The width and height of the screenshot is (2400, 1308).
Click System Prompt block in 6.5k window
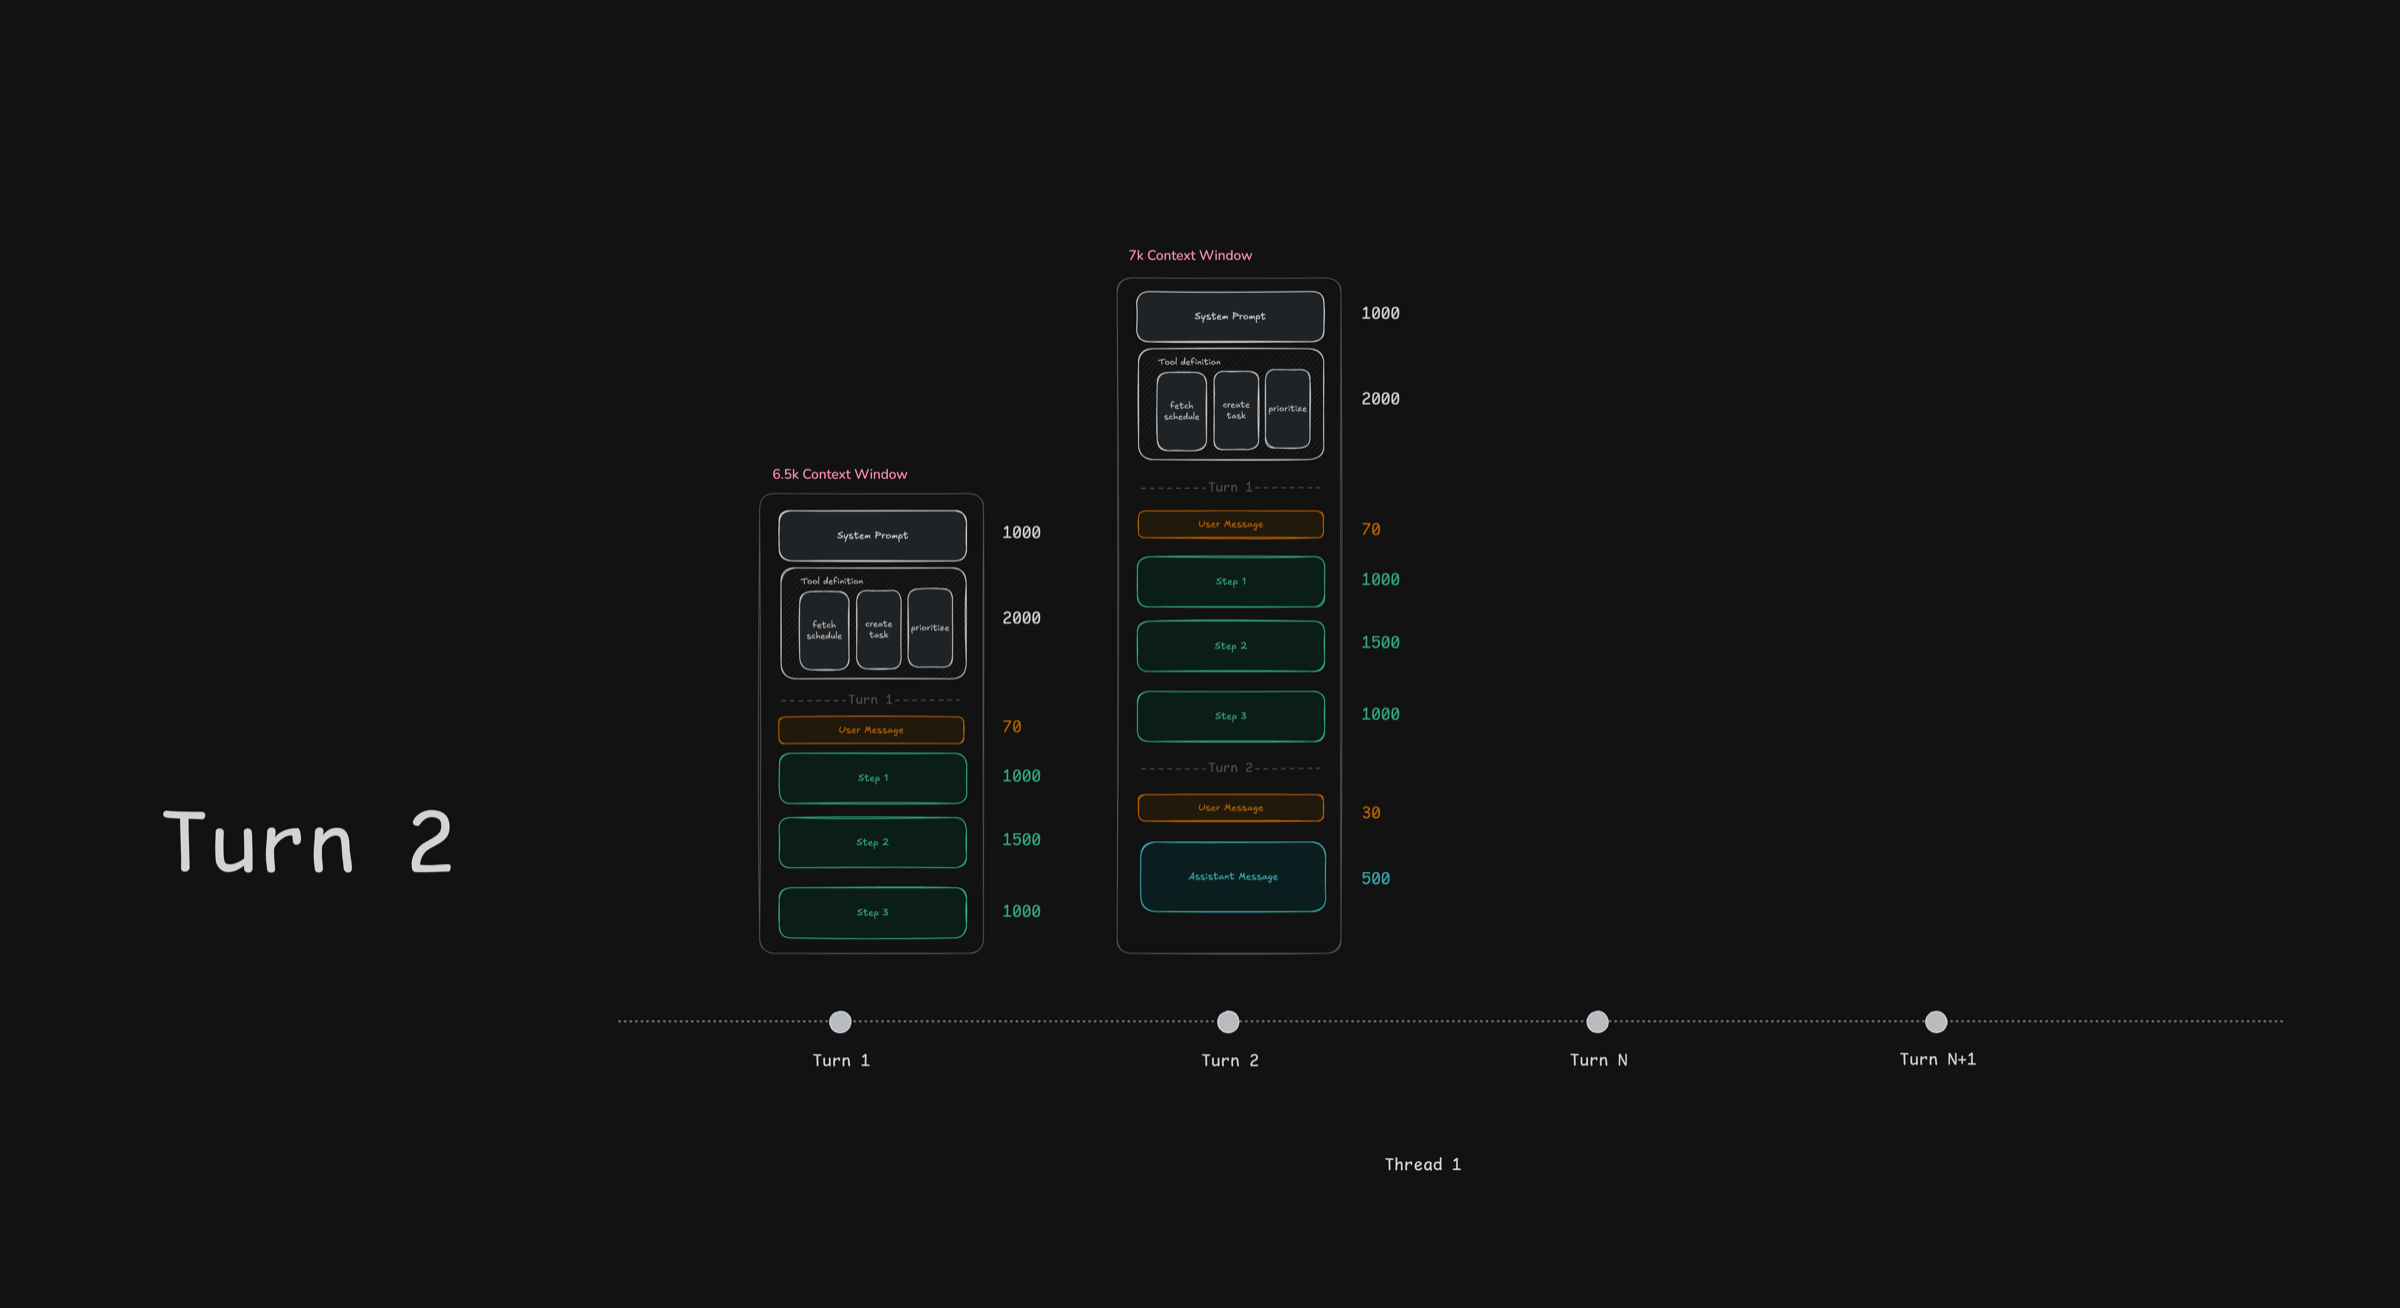pos(872,535)
